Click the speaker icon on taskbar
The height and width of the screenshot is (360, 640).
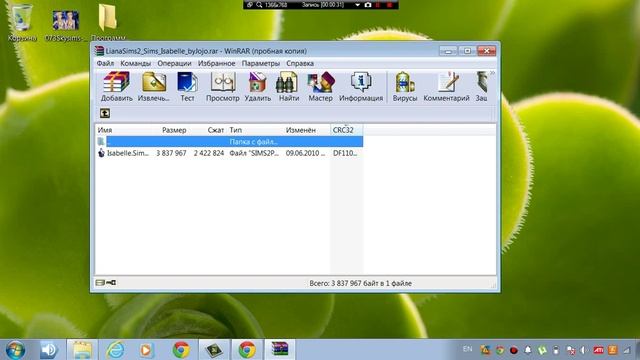coord(49,350)
